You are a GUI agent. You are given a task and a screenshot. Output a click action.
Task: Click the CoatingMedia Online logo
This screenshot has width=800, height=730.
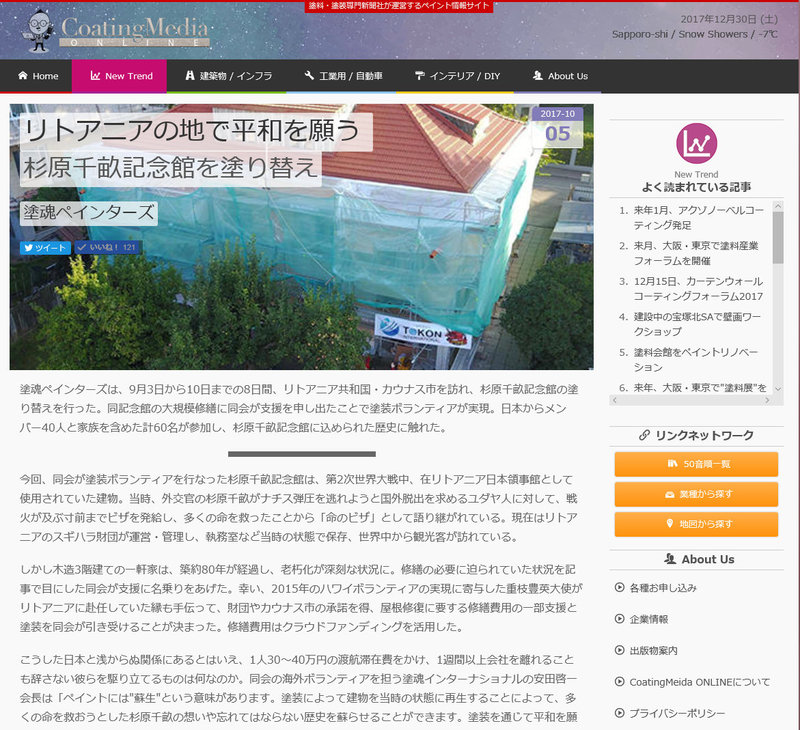[135, 32]
